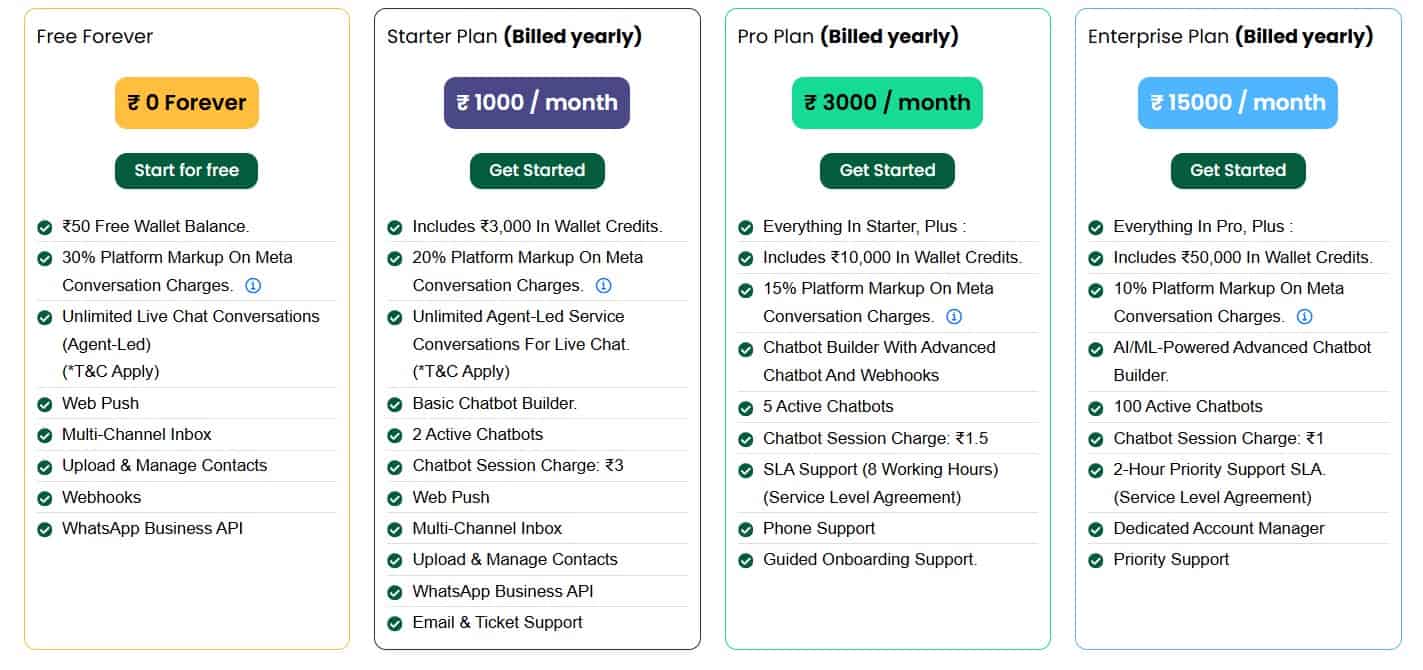The image size is (1423, 670).
Task: Select the ₹3000 per month green badge
Action: pyautogui.click(x=887, y=102)
